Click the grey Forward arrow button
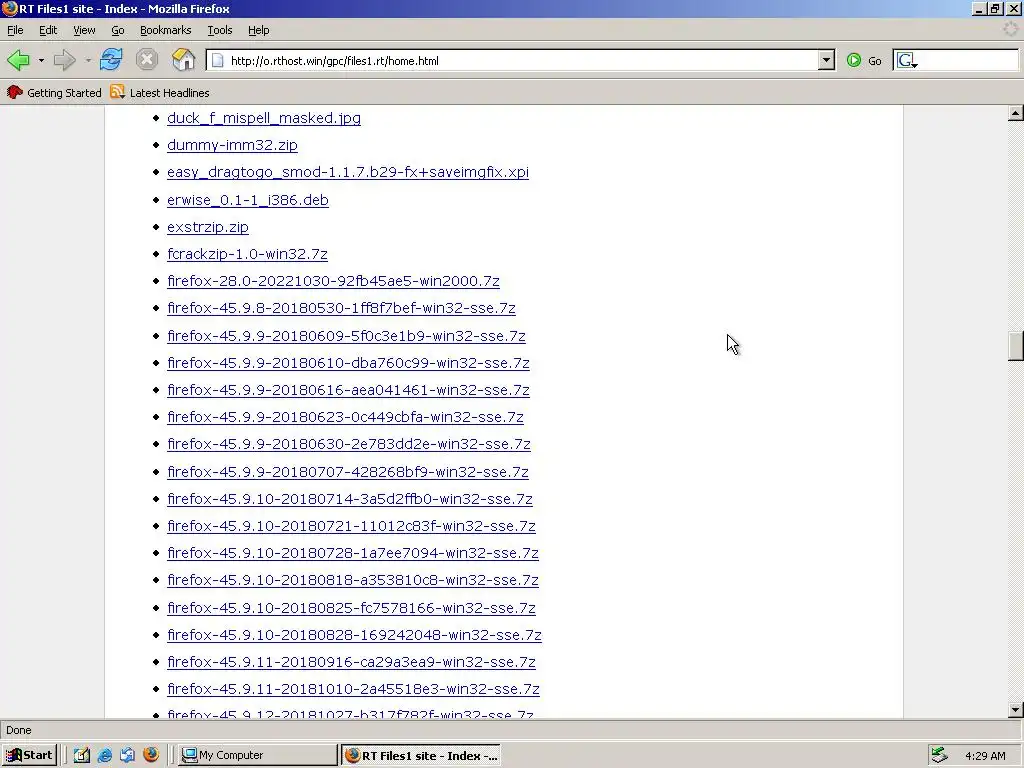This screenshot has width=1024, height=768. [x=64, y=61]
